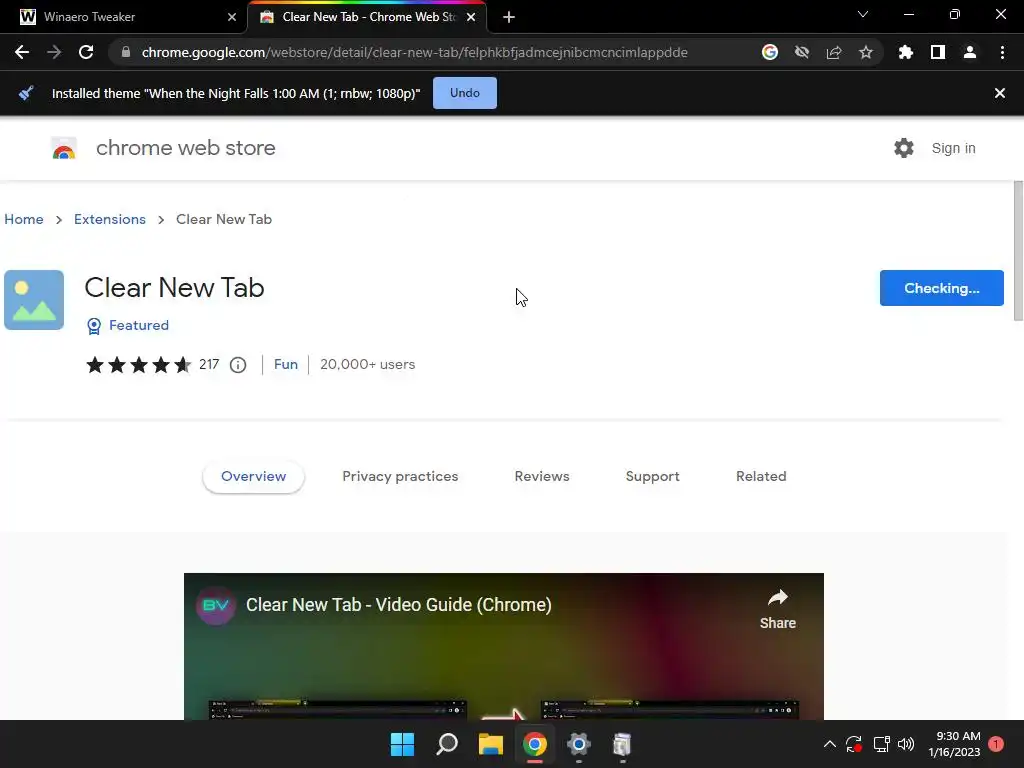The image size is (1024, 768).
Task: Open the Extensions puzzle menu
Action: click(906, 52)
